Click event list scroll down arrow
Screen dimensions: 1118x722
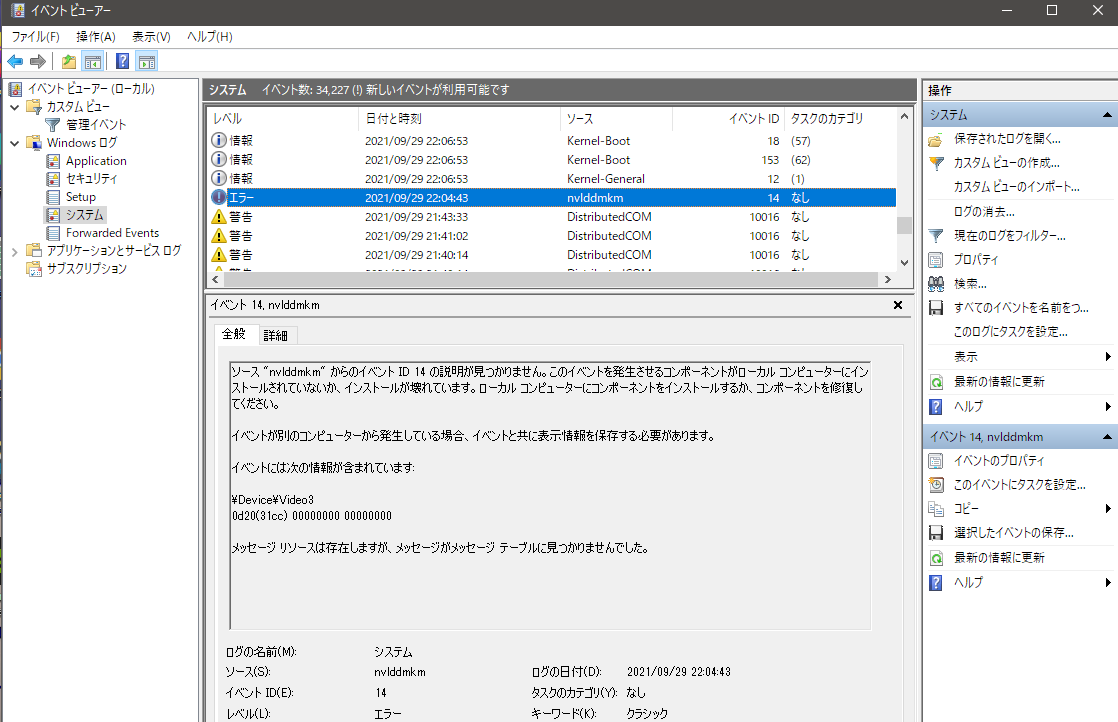tap(904, 262)
